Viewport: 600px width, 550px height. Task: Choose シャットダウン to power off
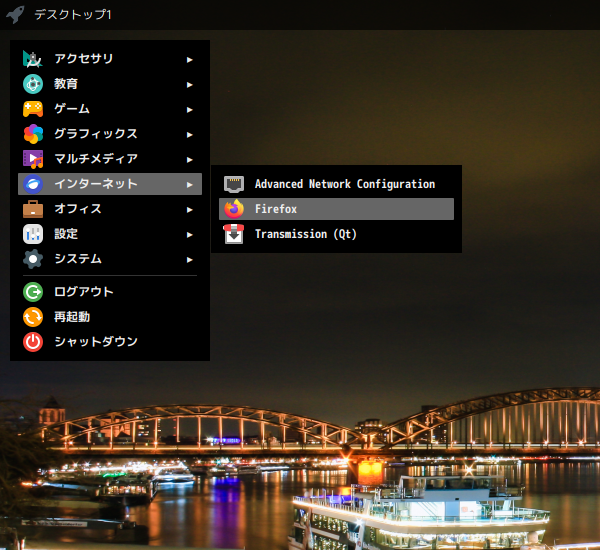tap(110, 342)
